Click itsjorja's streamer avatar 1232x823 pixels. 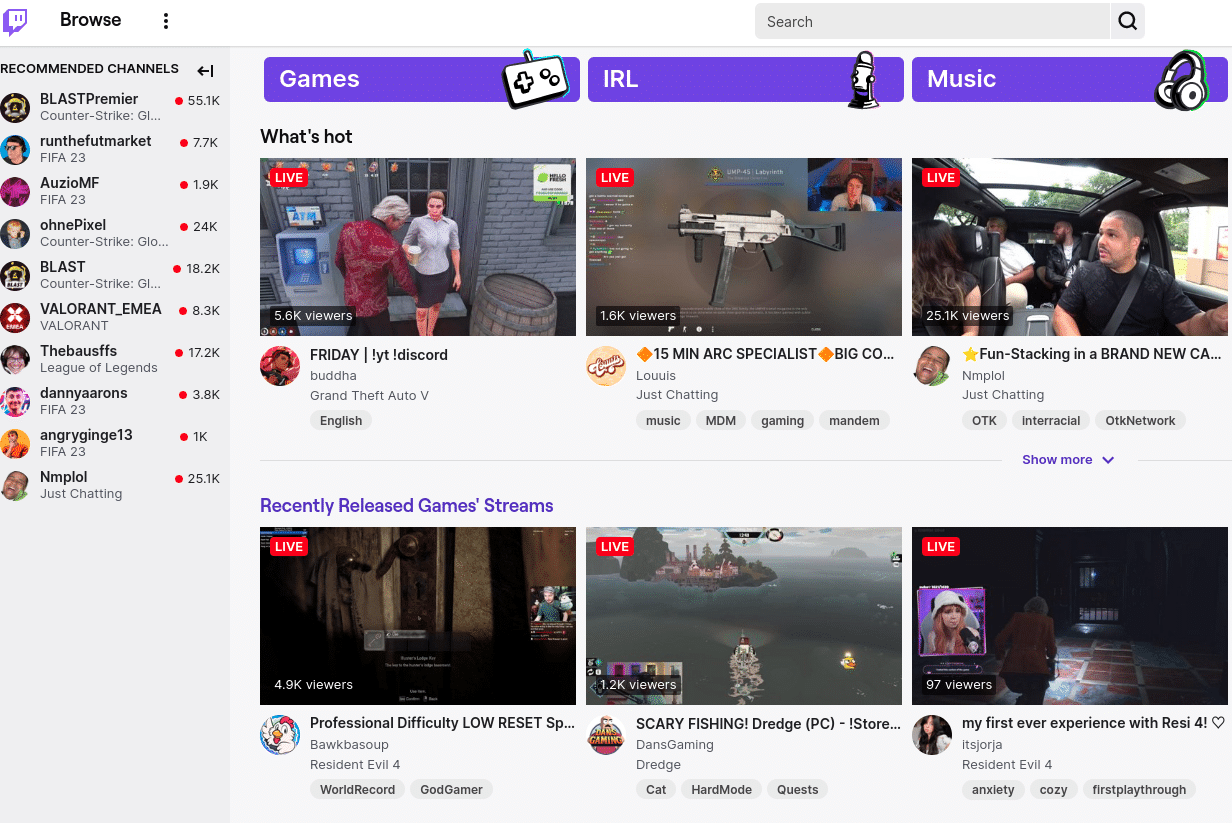(x=932, y=735)
